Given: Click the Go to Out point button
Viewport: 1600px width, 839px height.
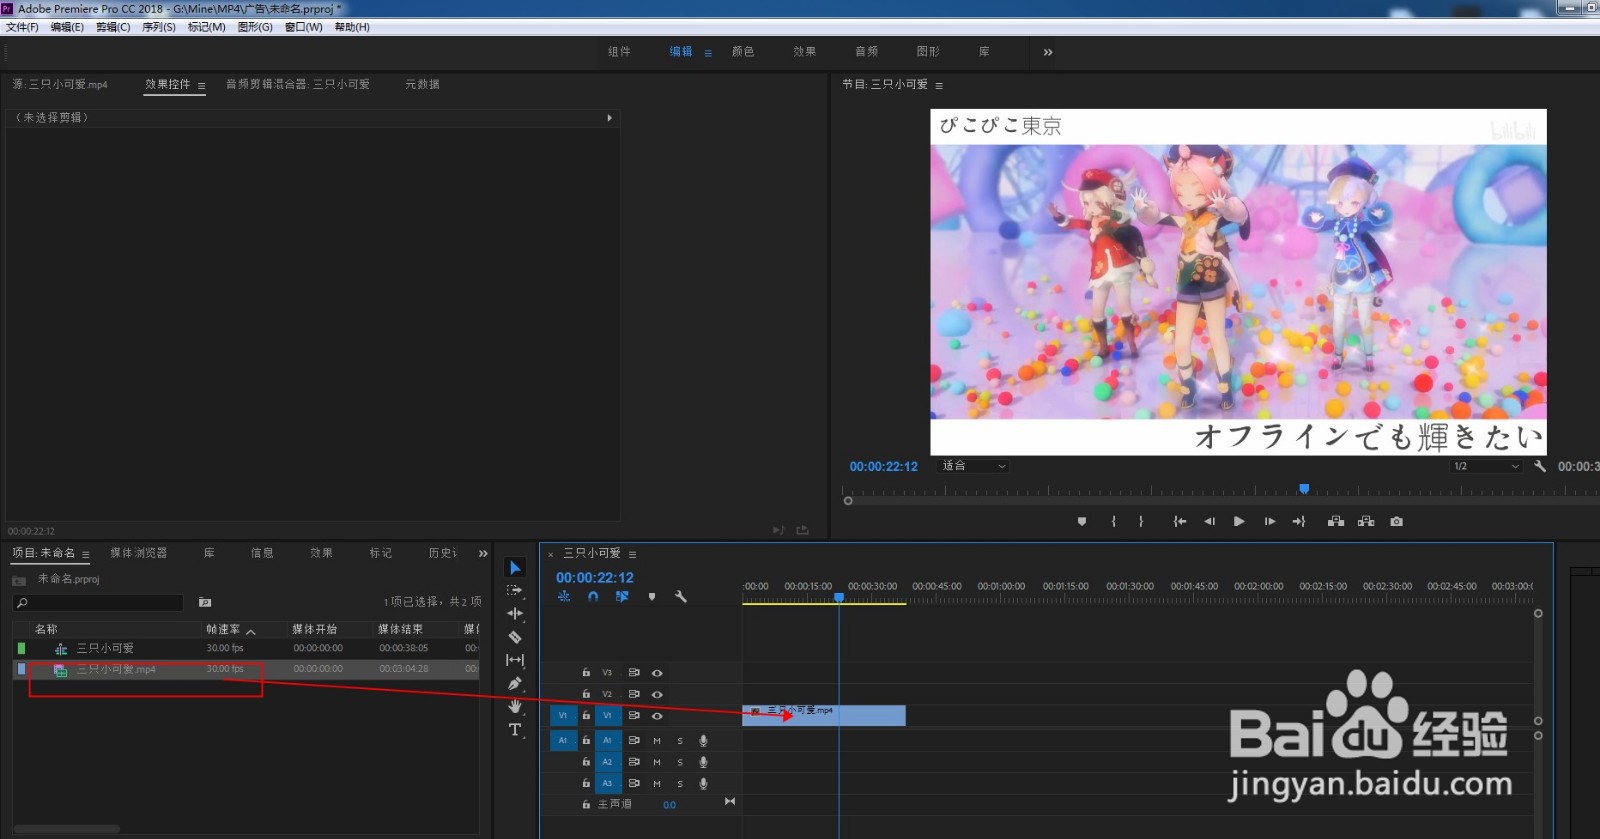Looking at the screenshot, I should click(x=1299, y=521).
